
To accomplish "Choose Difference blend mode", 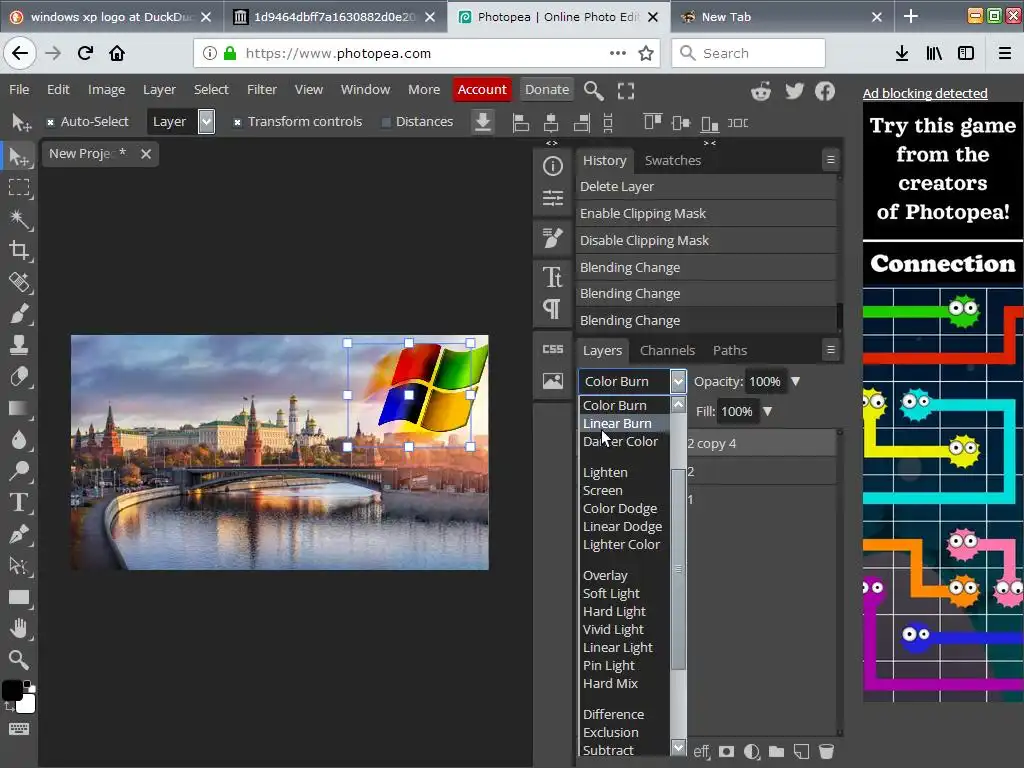I will click(x=624, y=714).
